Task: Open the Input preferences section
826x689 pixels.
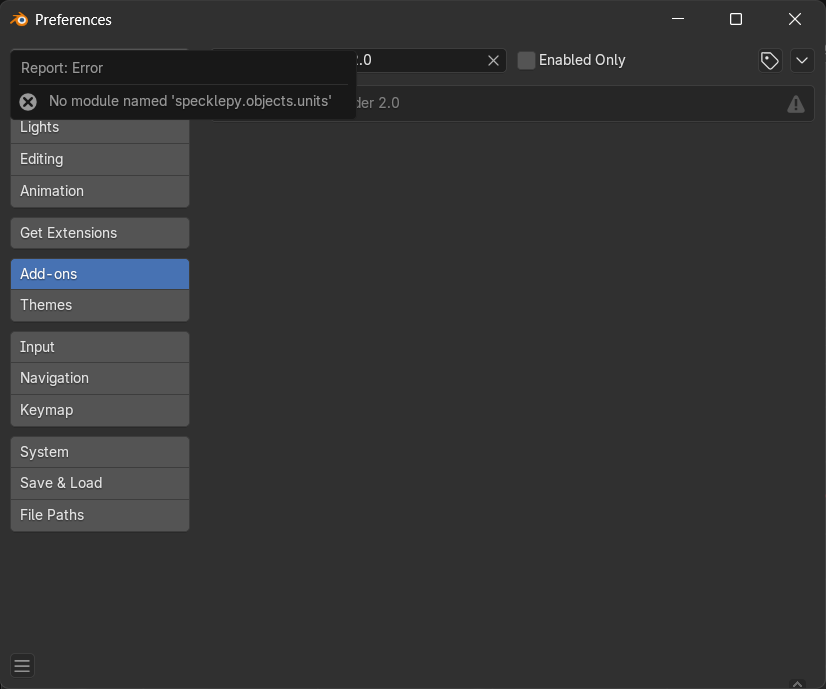Action: coord(100,347)
